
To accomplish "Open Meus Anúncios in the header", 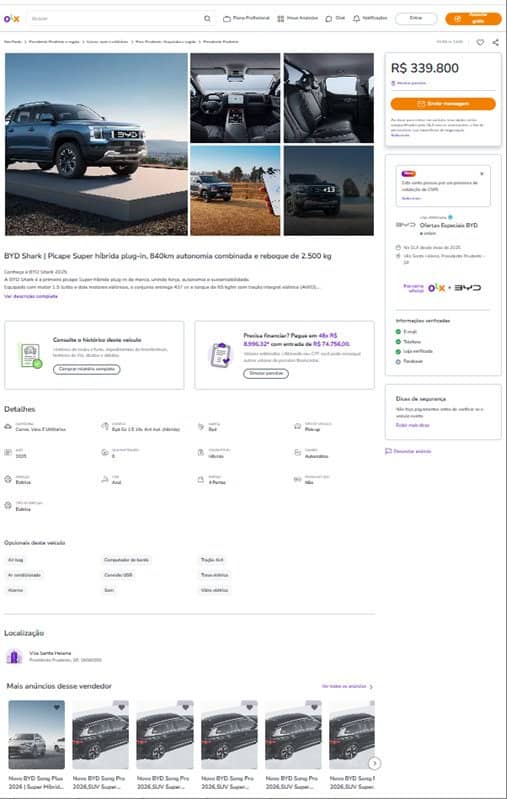I will point(298,18).
